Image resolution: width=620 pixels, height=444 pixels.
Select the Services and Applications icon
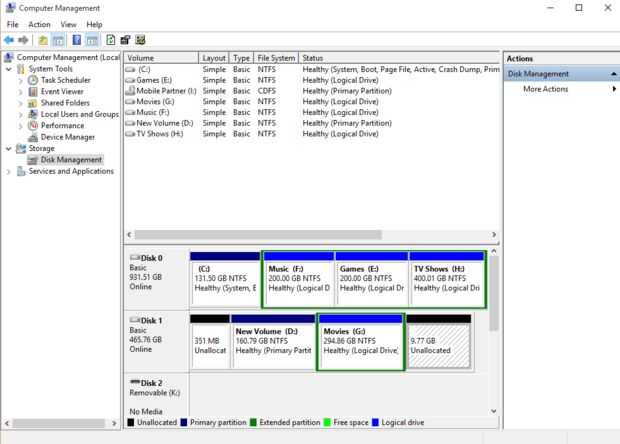[x=21, y=171]
